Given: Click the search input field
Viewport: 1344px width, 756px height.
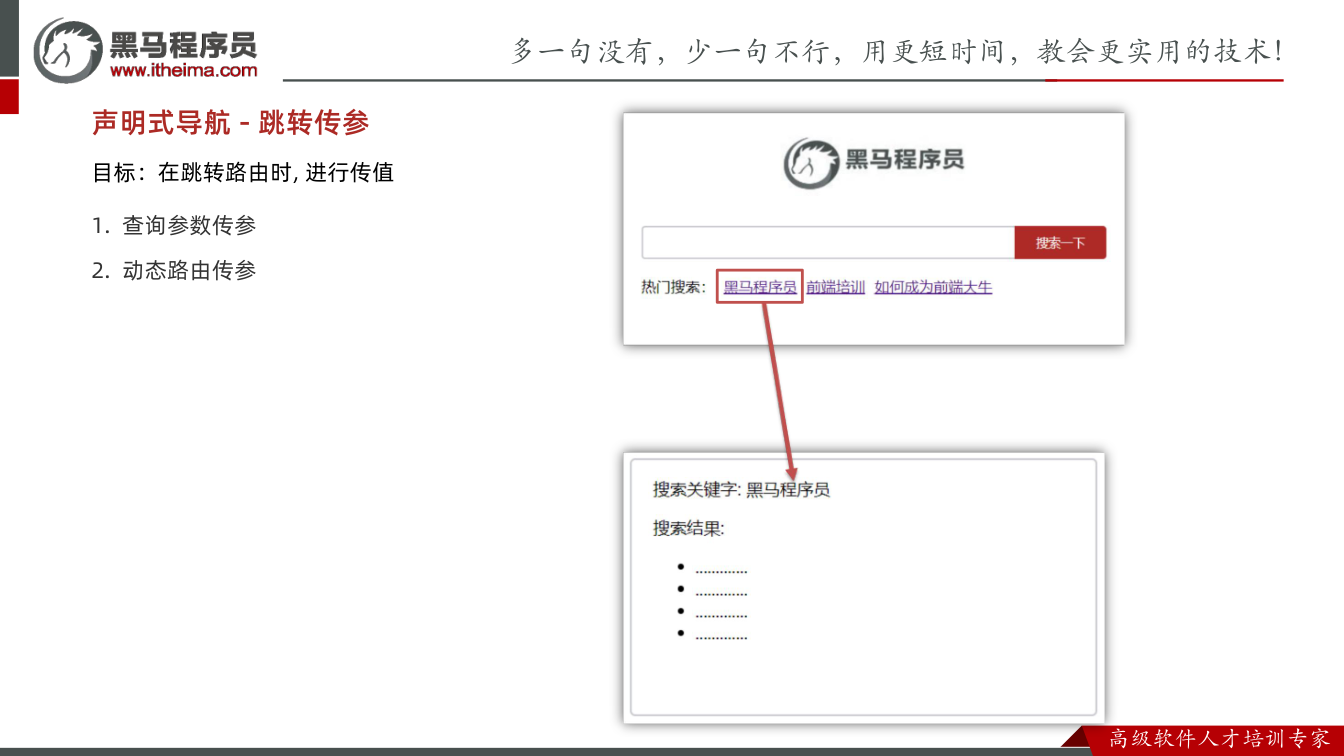Looking at the screenshot, I should click(828, 243).
